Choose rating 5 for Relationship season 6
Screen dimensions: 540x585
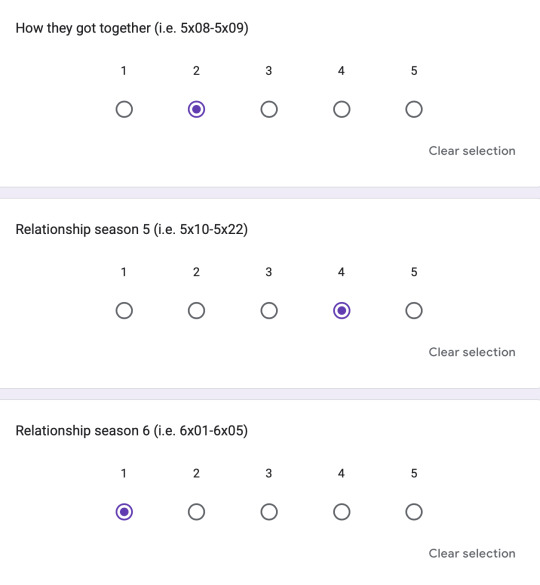point(414,512)
